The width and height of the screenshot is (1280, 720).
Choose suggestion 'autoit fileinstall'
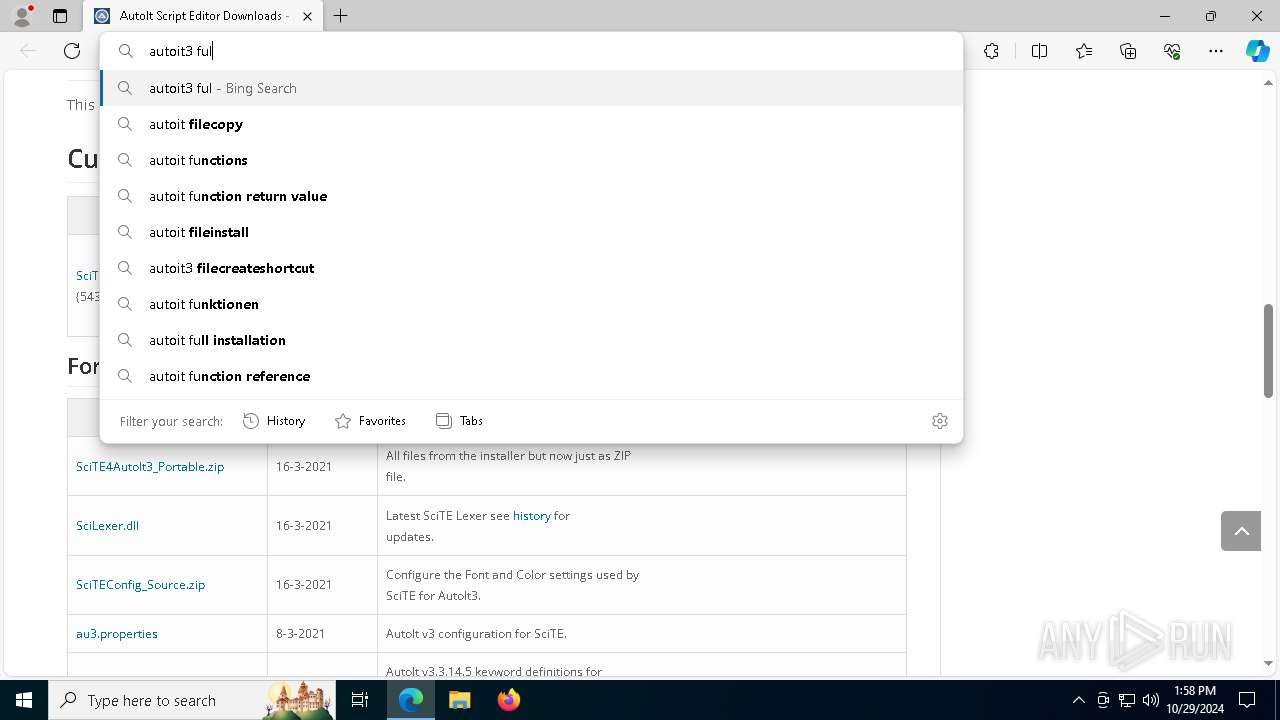click(x=531, y=232)
